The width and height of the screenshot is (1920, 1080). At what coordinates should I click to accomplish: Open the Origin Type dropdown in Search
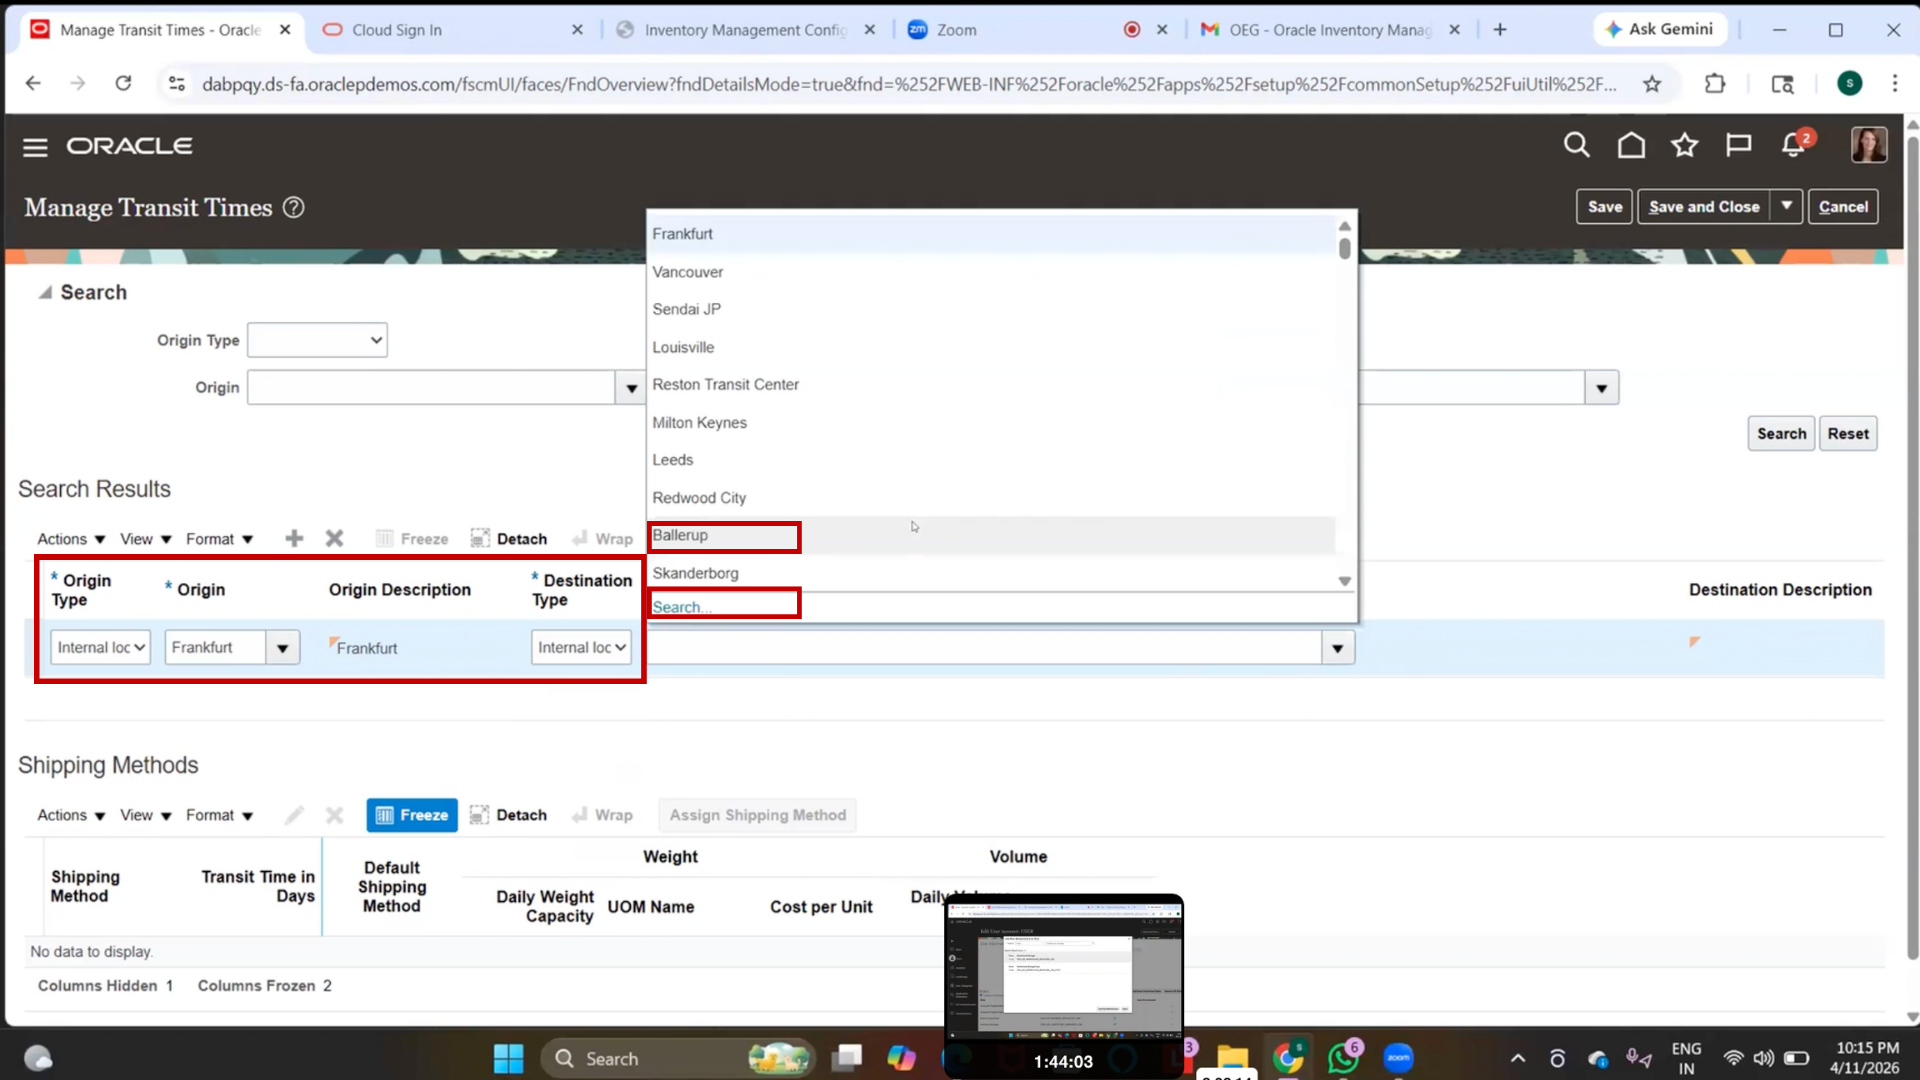click(x=317, y=340)
